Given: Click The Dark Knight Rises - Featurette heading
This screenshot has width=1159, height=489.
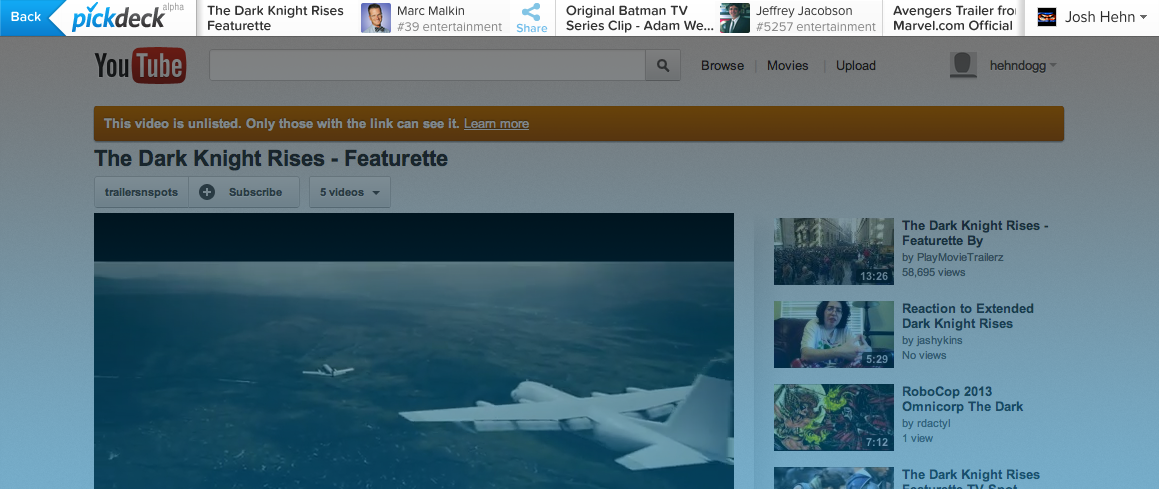Looking at the screenshot, I should tap(271, 159).
